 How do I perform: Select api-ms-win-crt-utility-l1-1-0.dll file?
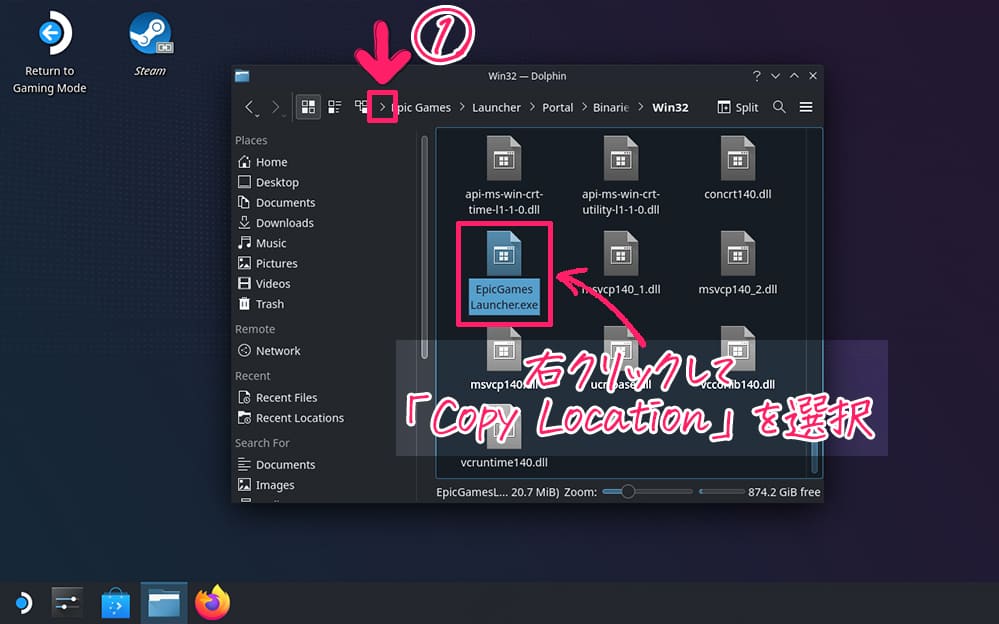pos(621,175)
